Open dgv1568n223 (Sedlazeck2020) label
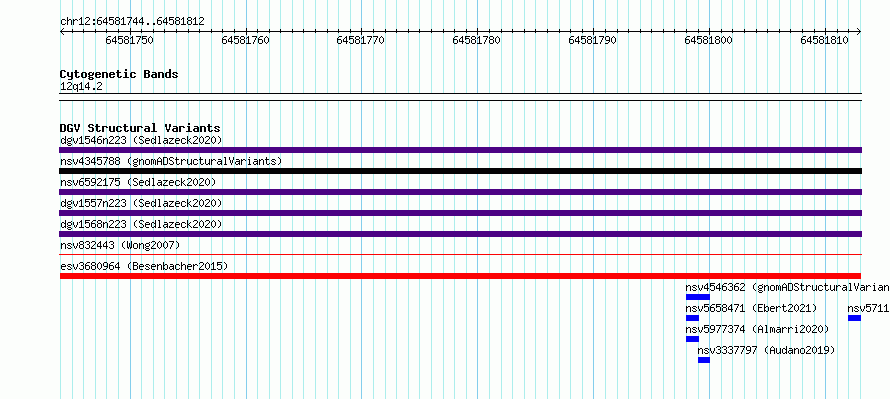890x399 pixels. point(141,224)
